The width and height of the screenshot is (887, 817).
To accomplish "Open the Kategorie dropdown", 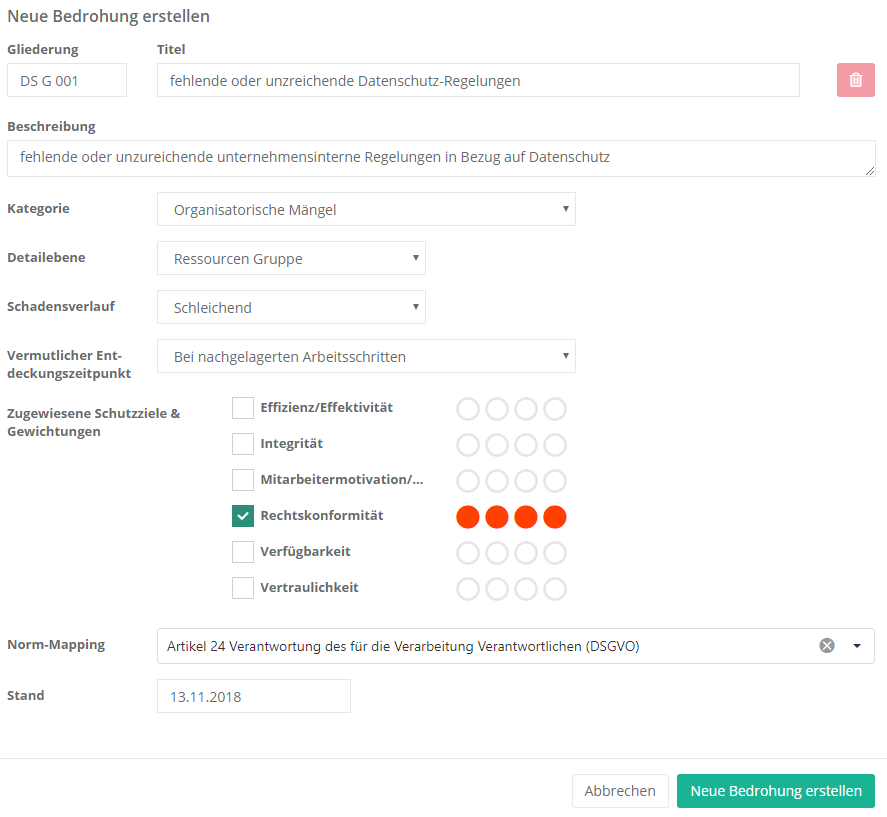I will tap(366, 210).
